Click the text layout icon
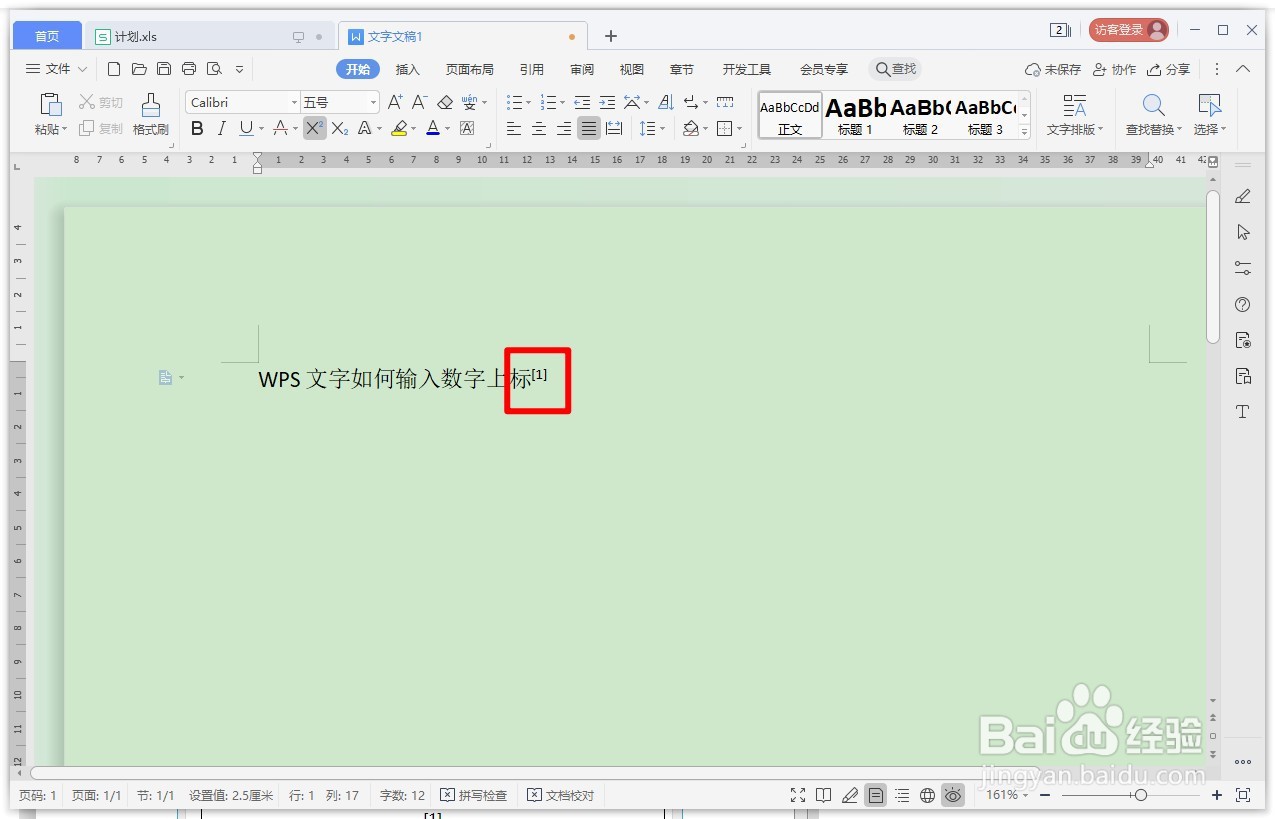The height and width of the screenshot is (819, 1275). (x=1074, y=113)
